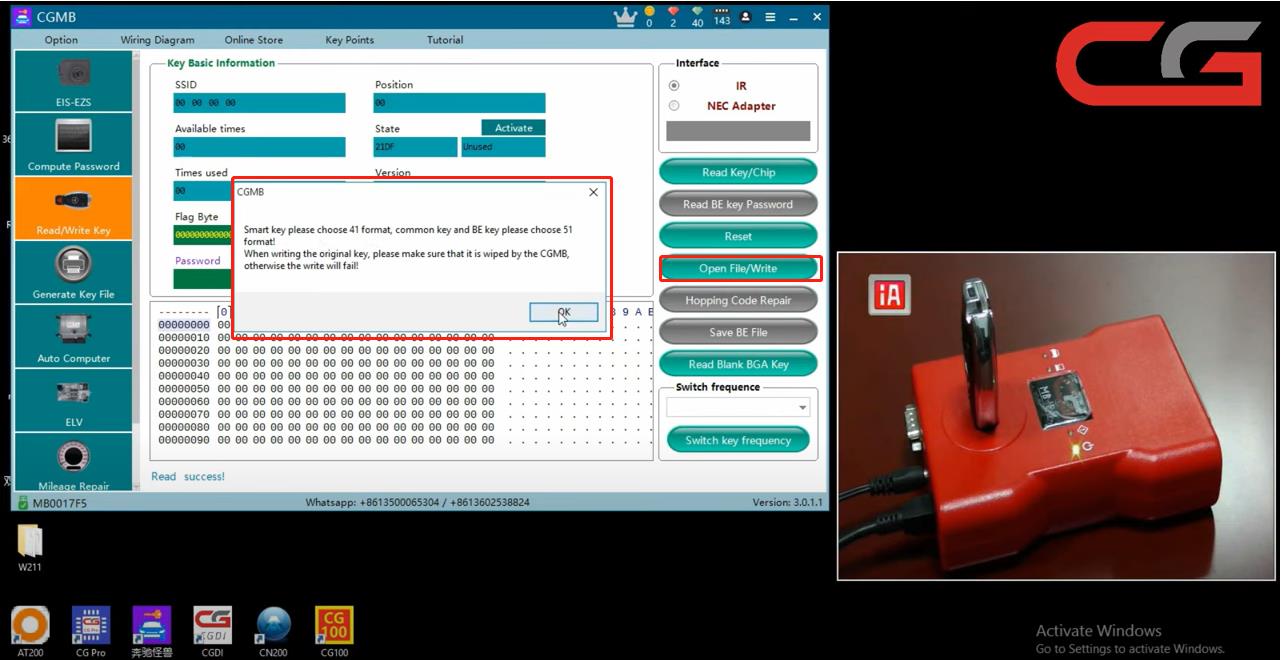
Task: Select the Read/Write Key module
Action: (74, 209)
